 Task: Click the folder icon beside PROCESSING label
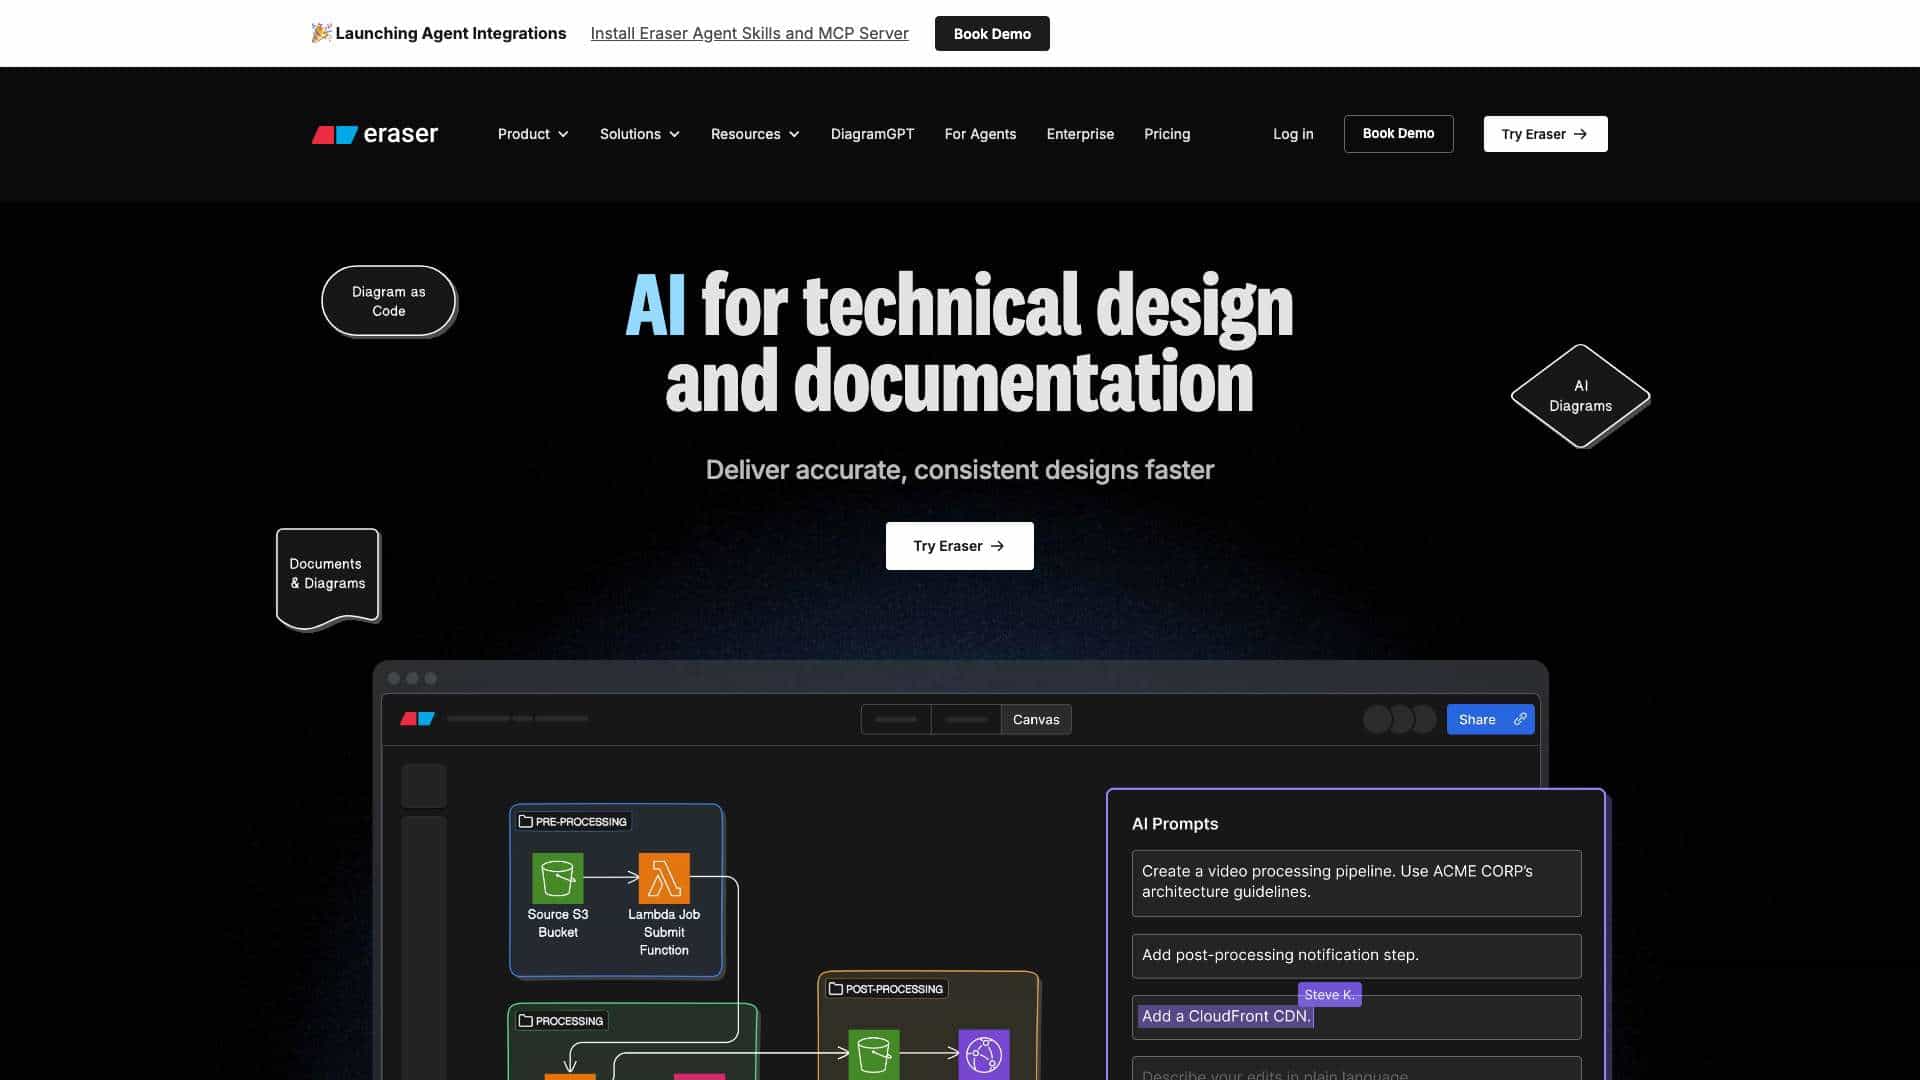tap(525, 1021)
